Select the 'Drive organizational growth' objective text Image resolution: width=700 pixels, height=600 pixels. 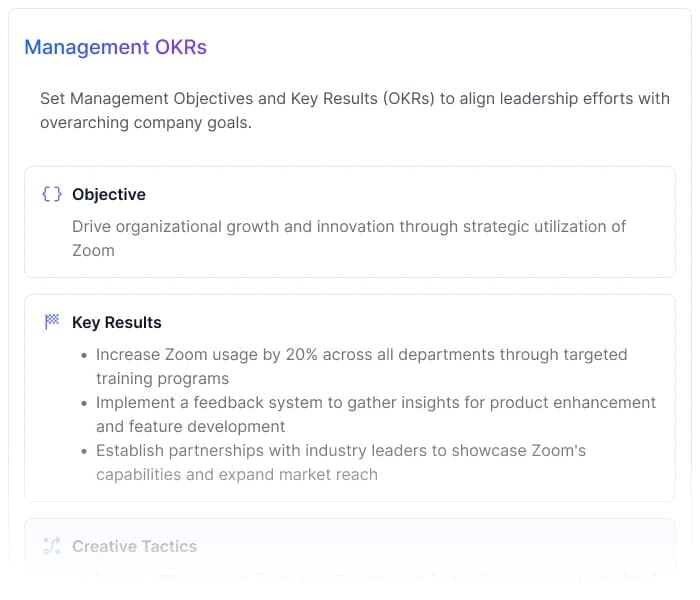pyautogui.click(x=349, y=226)
